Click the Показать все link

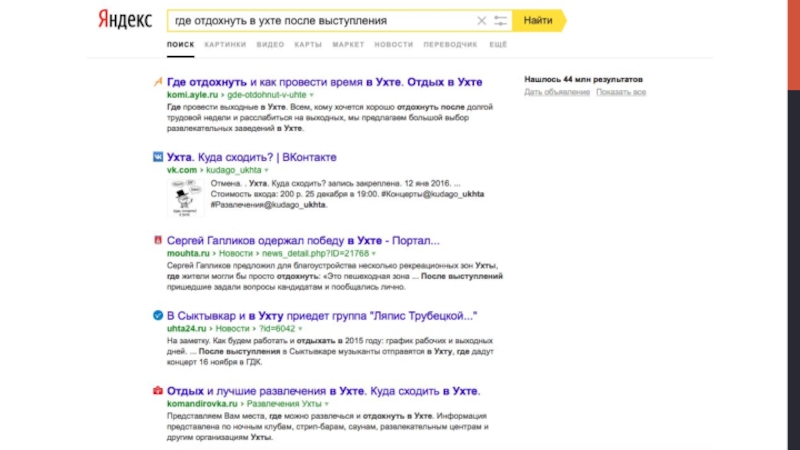(x=621, y=92)
